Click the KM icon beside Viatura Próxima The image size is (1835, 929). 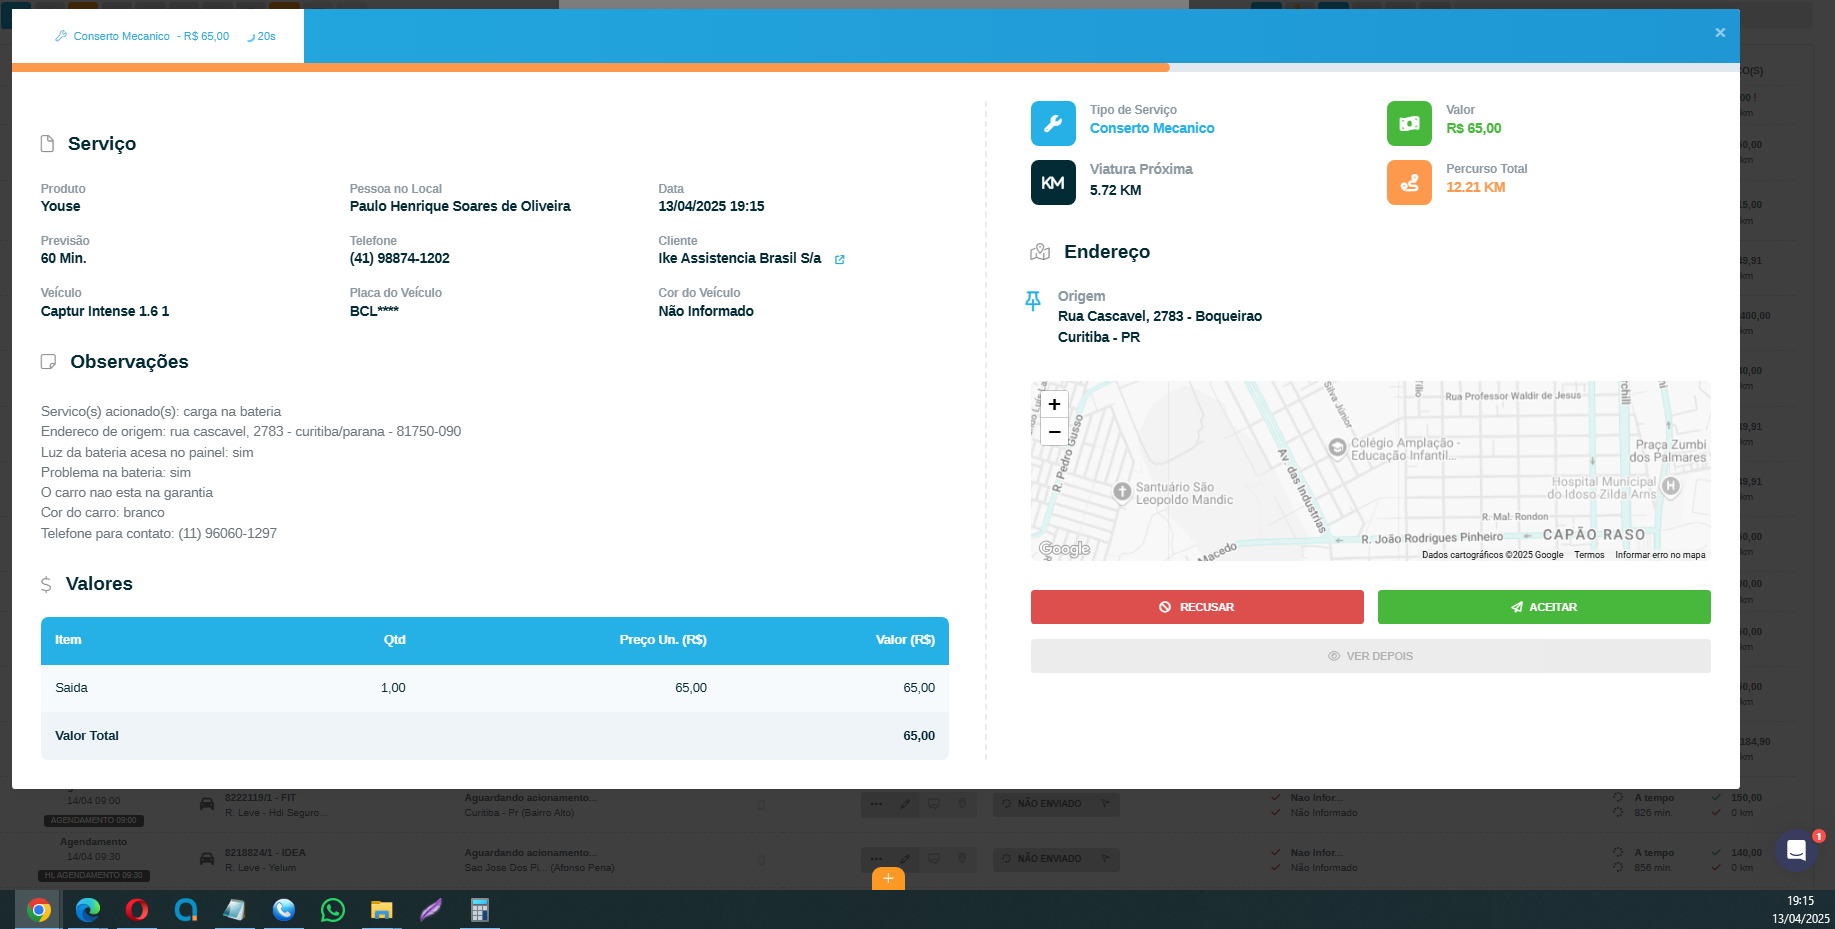coord(1053,183)
